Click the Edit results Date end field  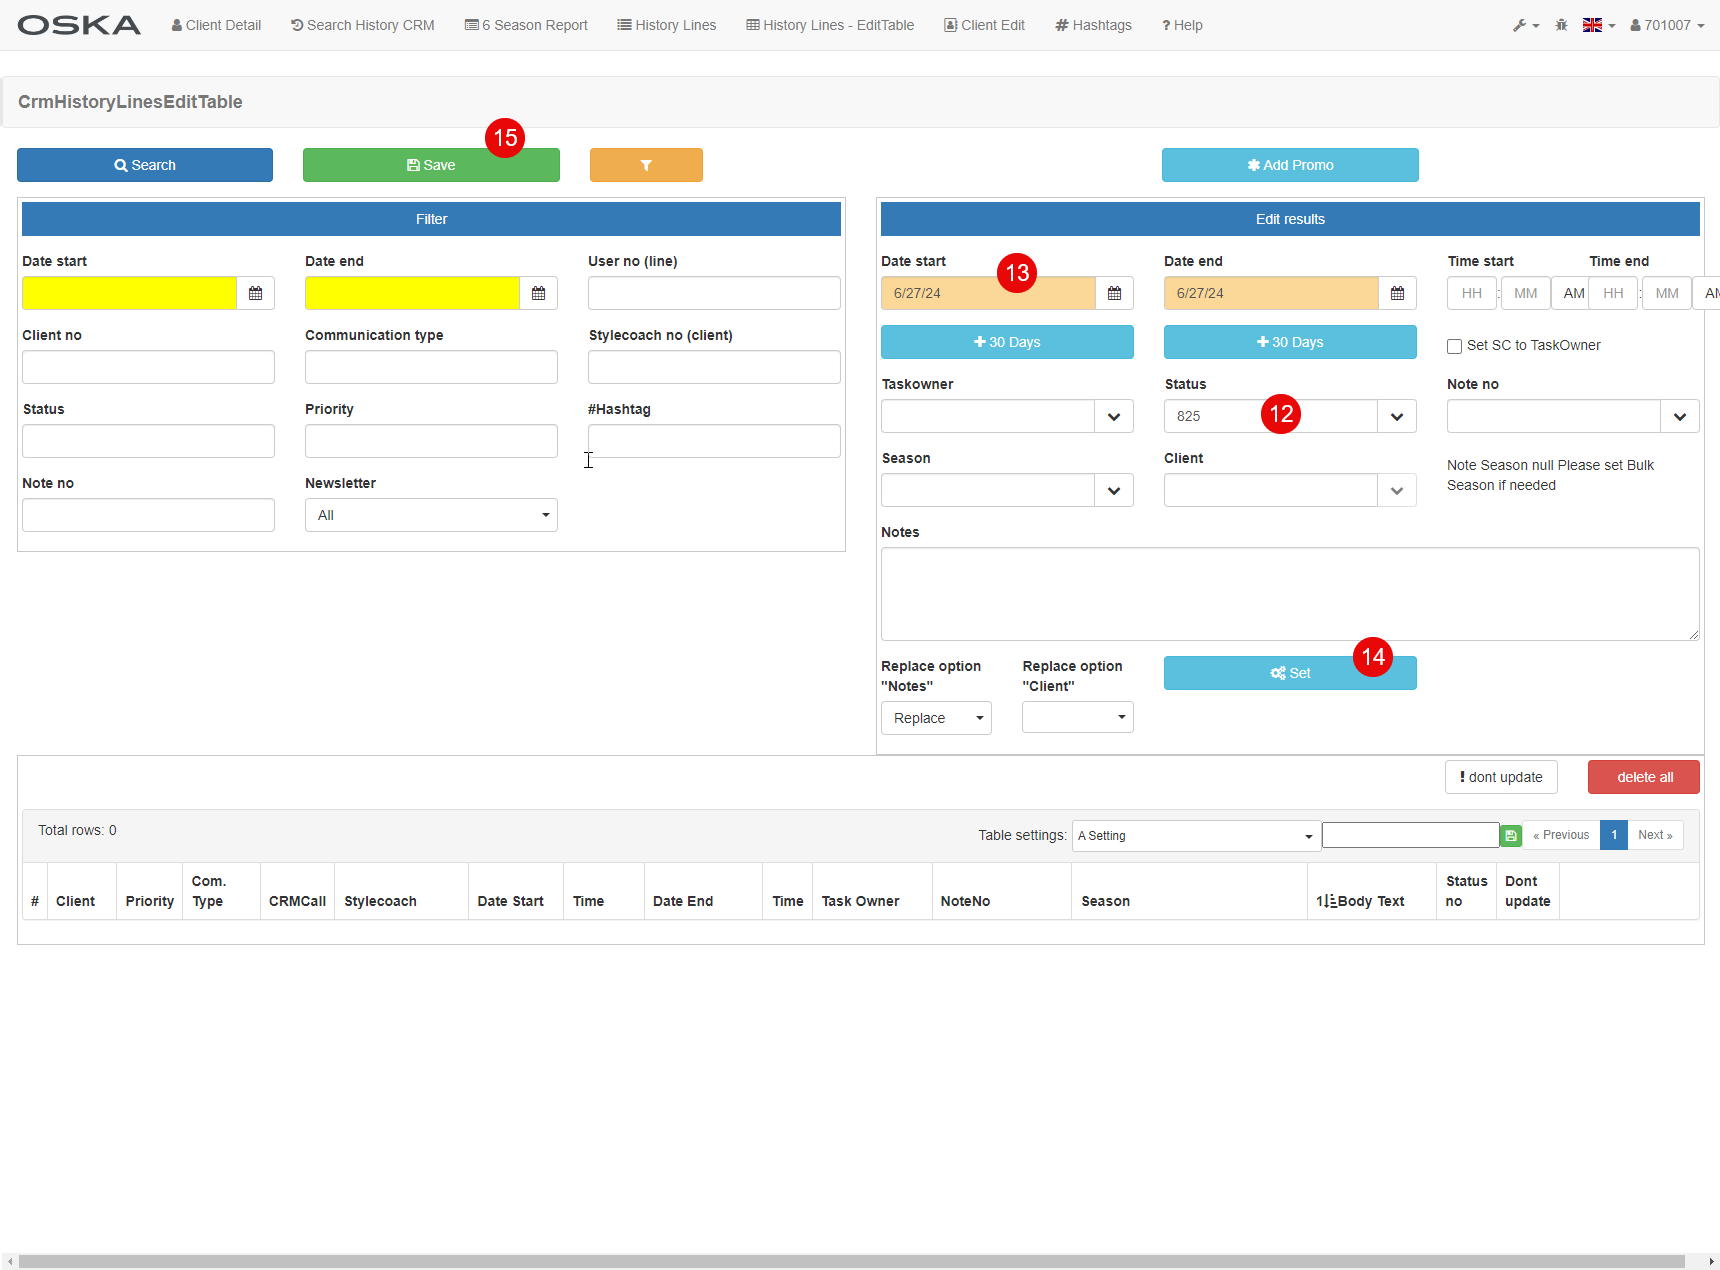(1271, 293)
